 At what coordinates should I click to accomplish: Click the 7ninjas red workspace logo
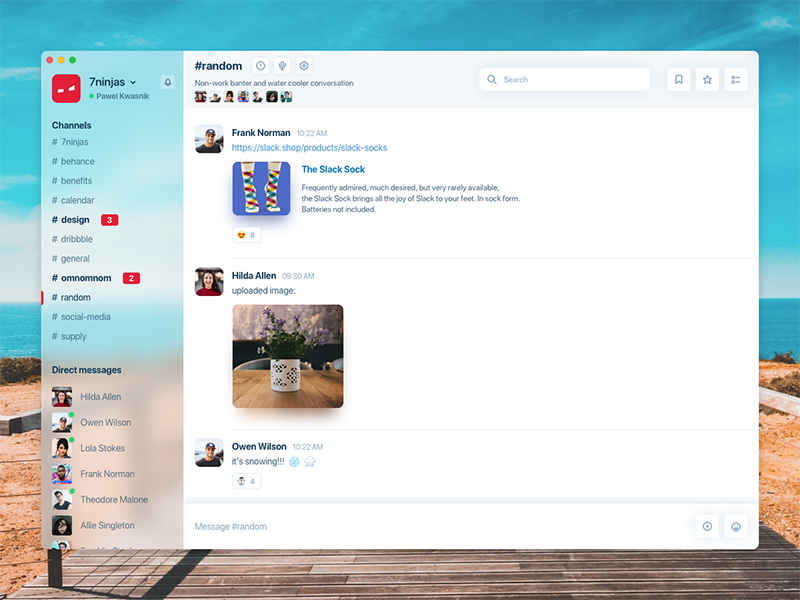tap(66, 89)
